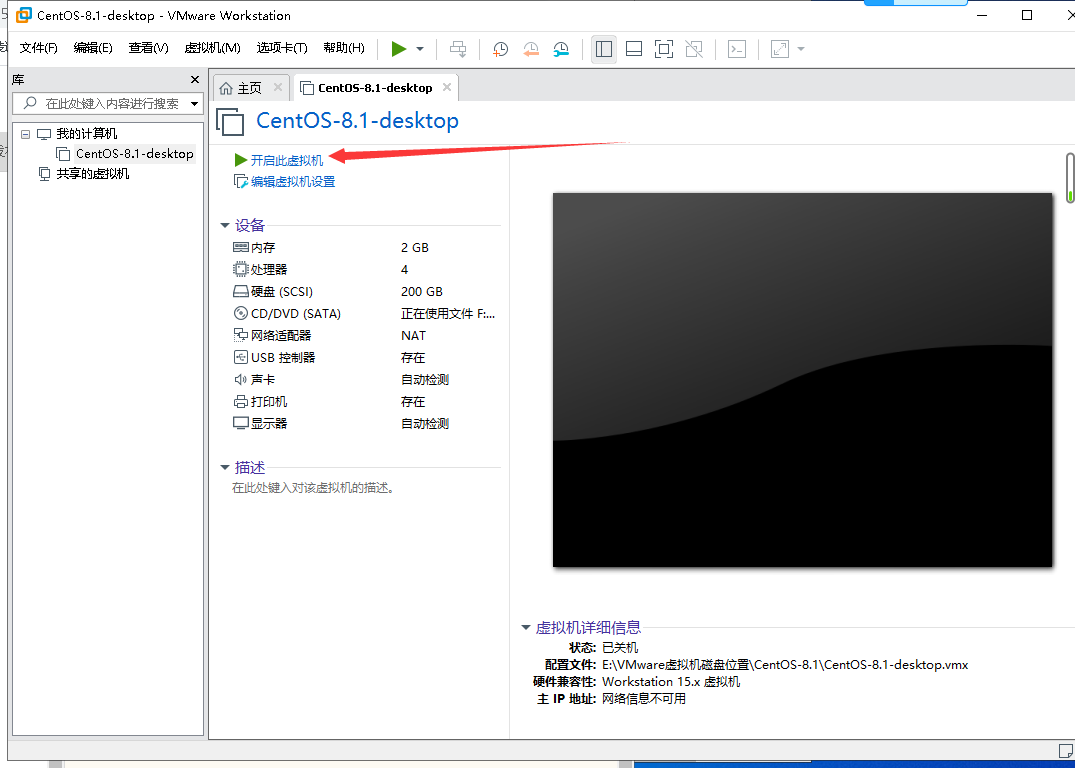The width and height of the screenshot is (1075, 768).
Task: Select CentOS-8.1-desktop in the library tree
Action: click(134, 154)
